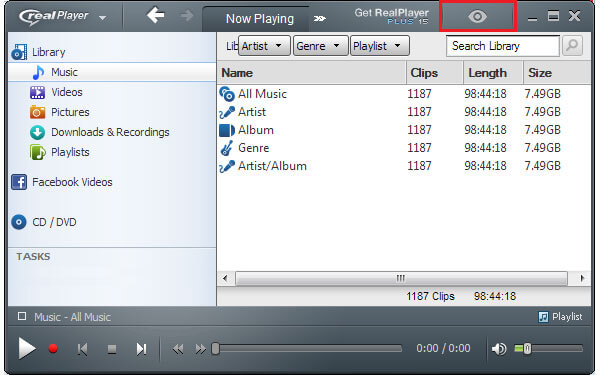600x375 pixels.
Task: Open the RealPlayer logo menu
Action: tap(63, 16)
